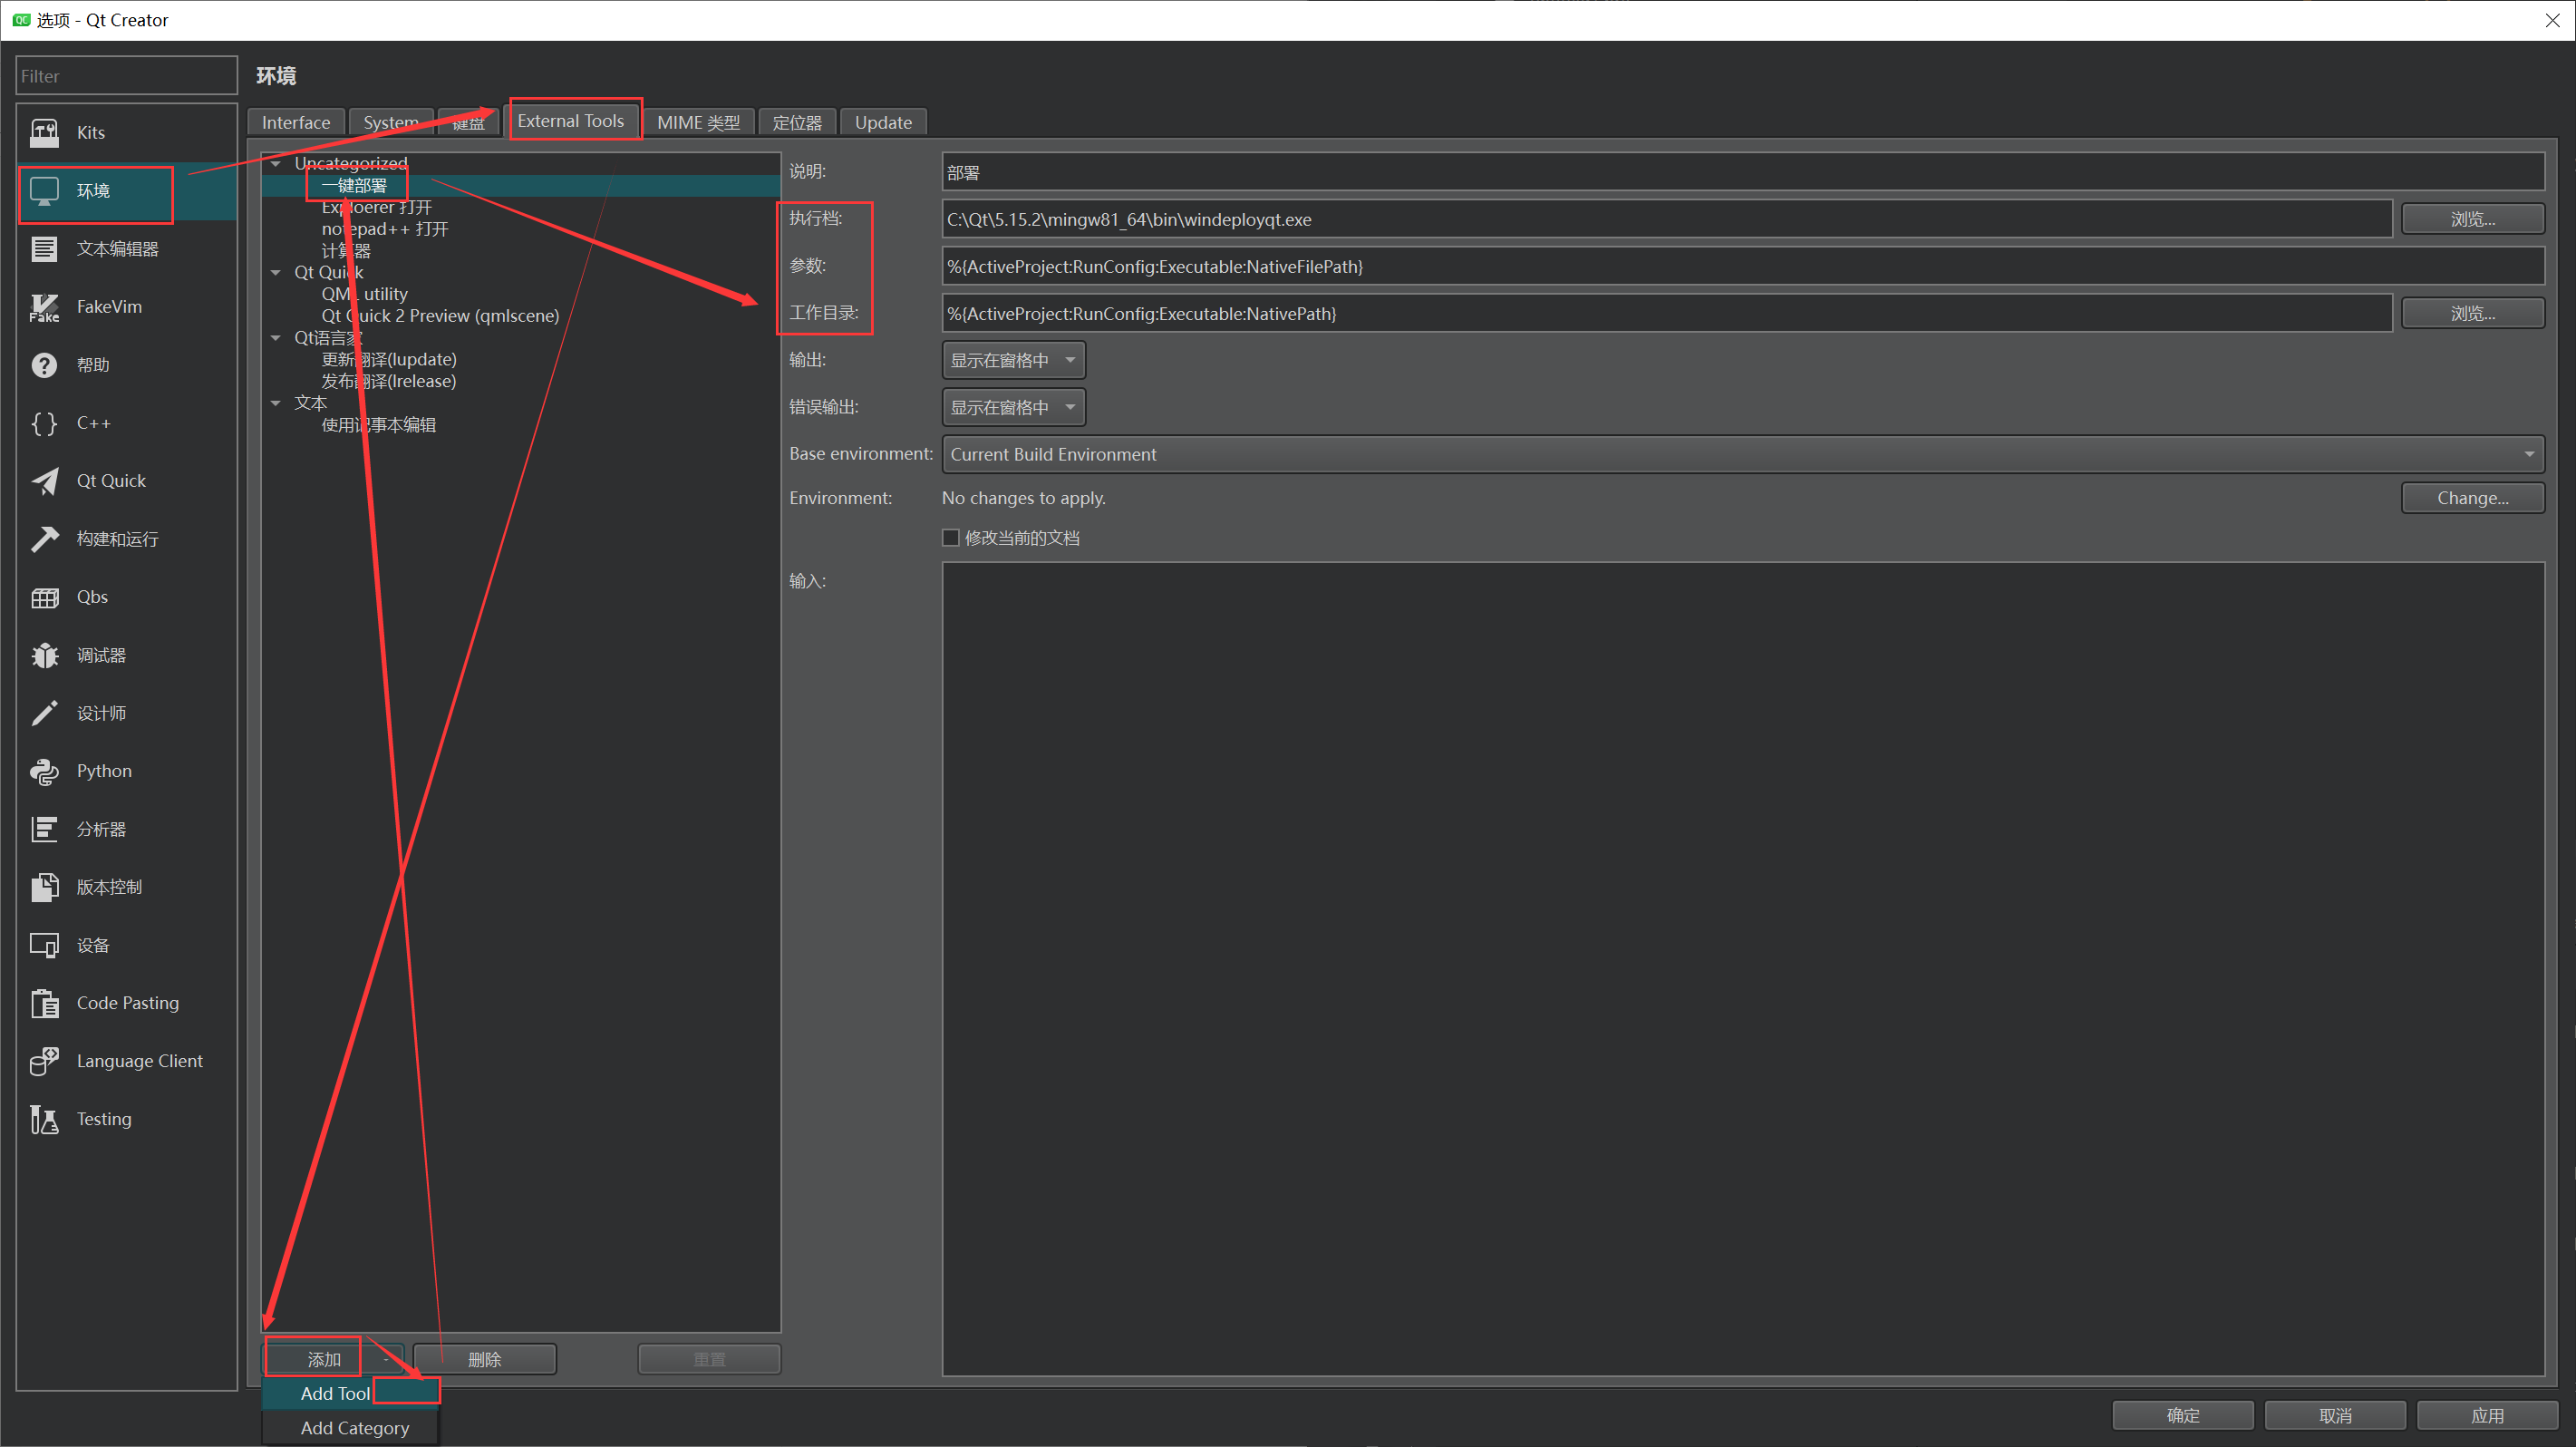Open the Code Pasting clipboard icon
The image size is (2576, 1447).
[44, 1003]
